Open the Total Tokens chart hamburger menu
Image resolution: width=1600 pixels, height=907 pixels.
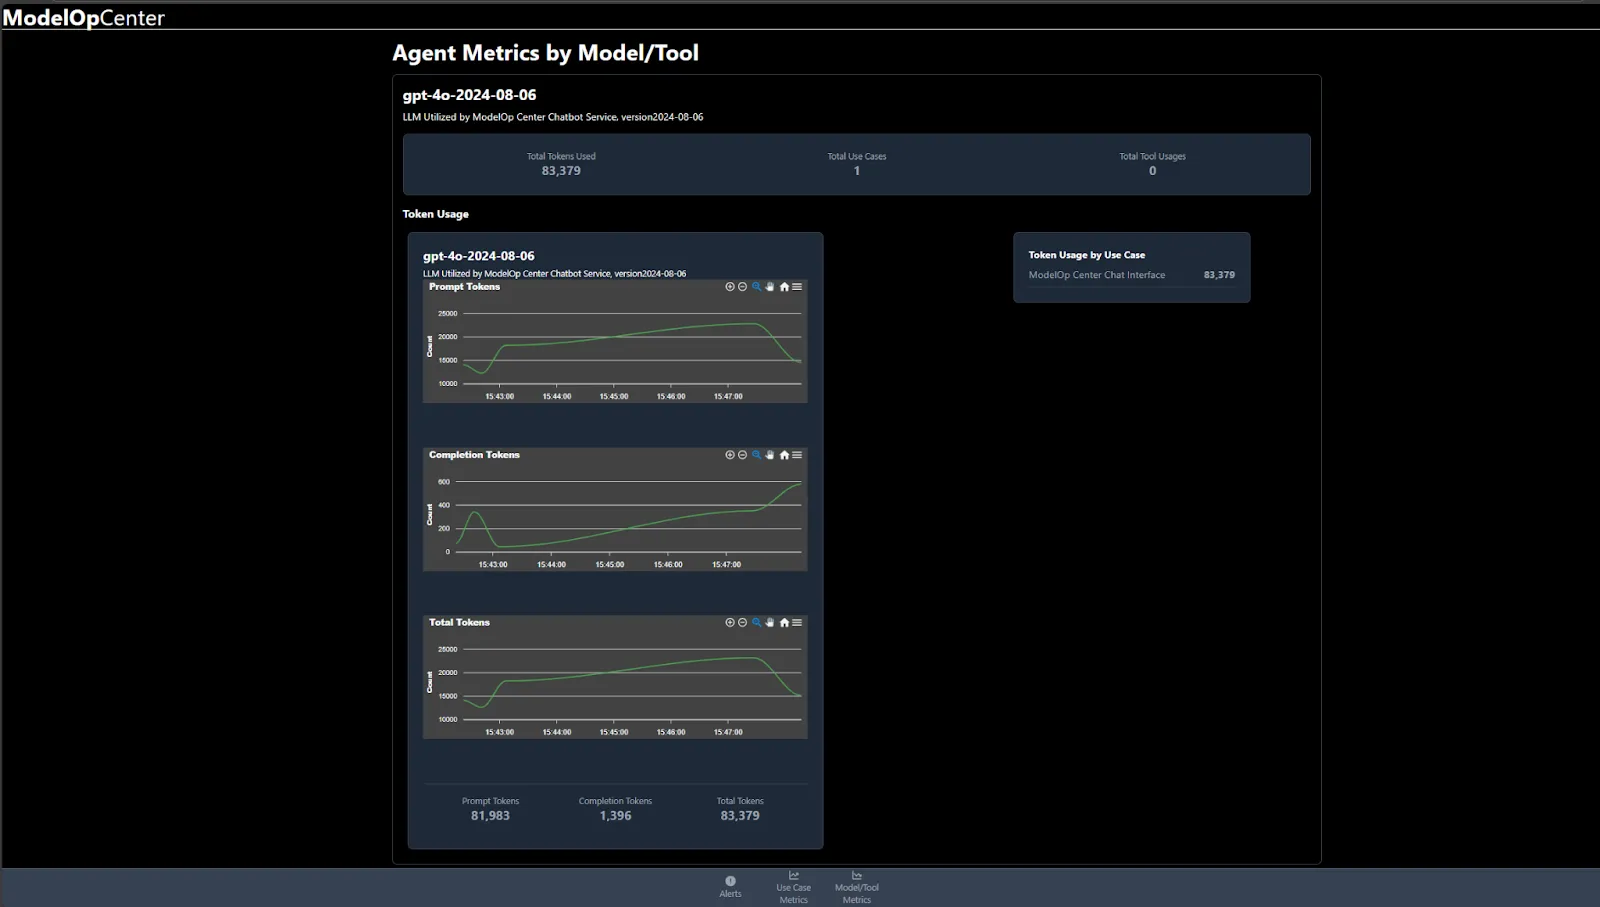(x=797, y=623)
